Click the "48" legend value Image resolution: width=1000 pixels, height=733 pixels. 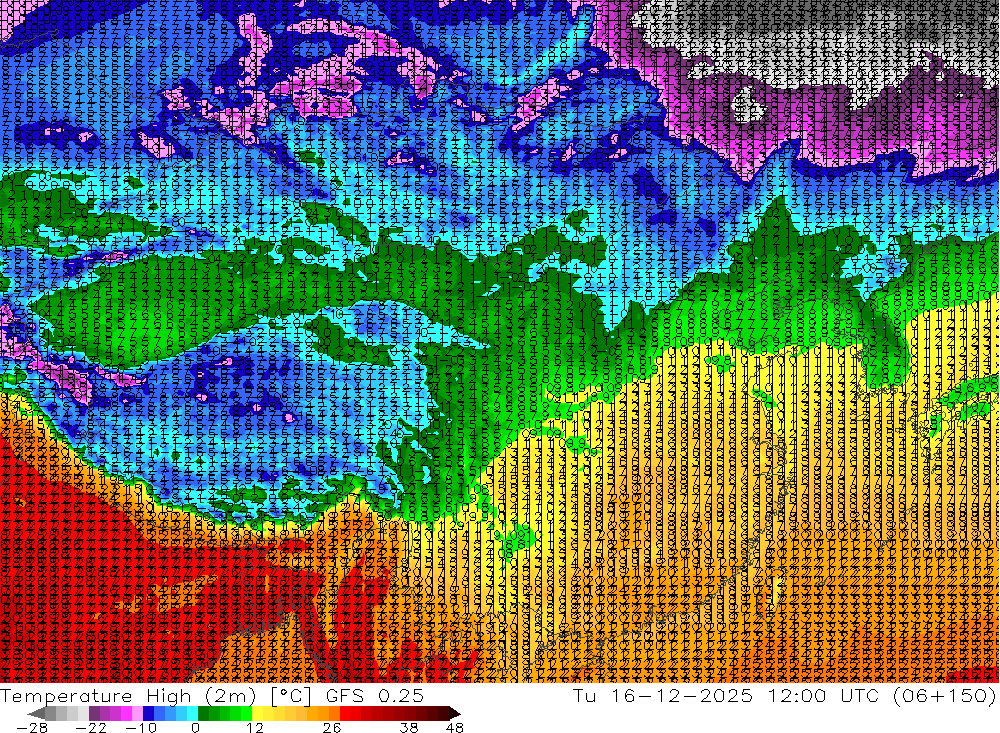click(x=455, y=728)
